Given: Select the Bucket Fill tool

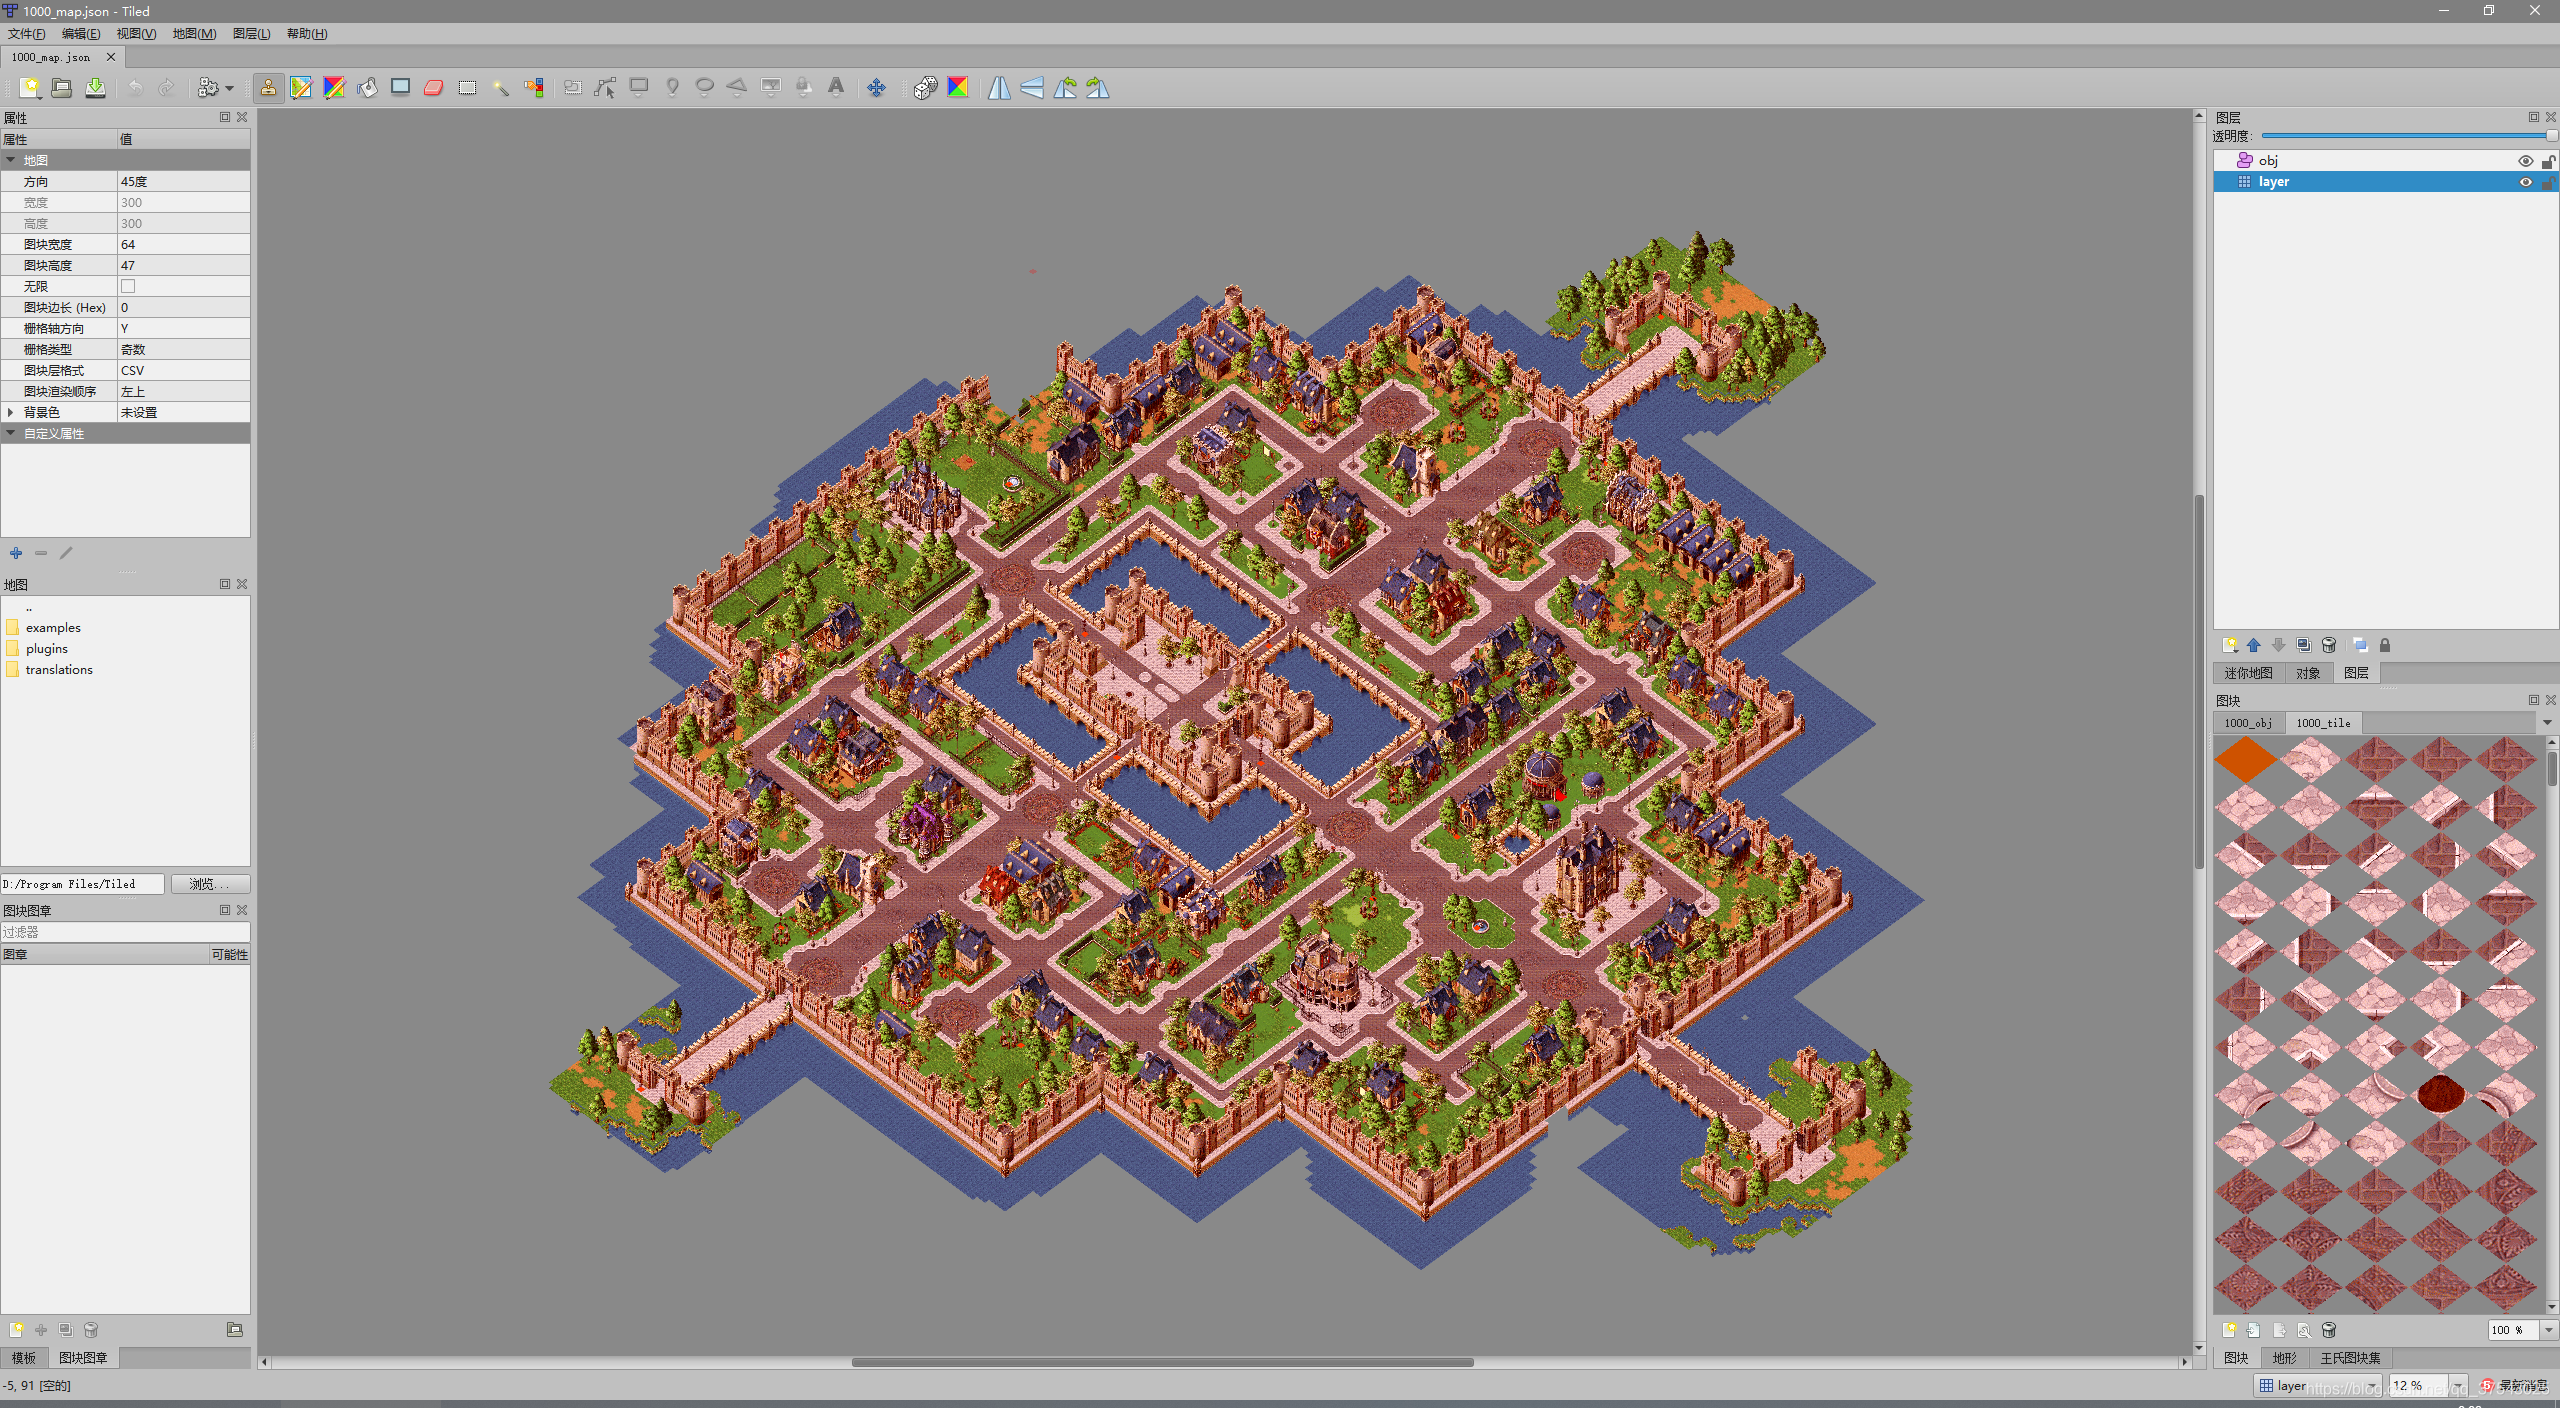Looking at the screenshot, I should (367, 88).
